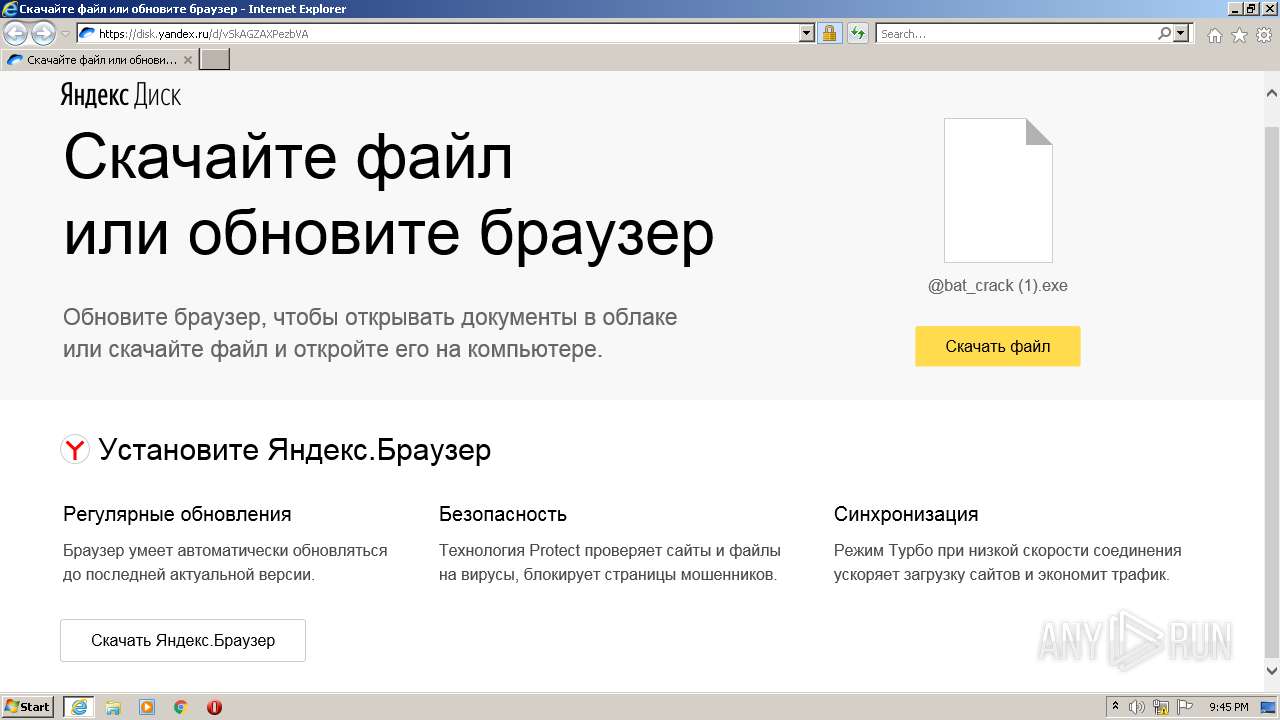The height and width of the screenshot is (720, 1280).
Task: Open the Action Center flag icon
Action: click(1186, 707)
